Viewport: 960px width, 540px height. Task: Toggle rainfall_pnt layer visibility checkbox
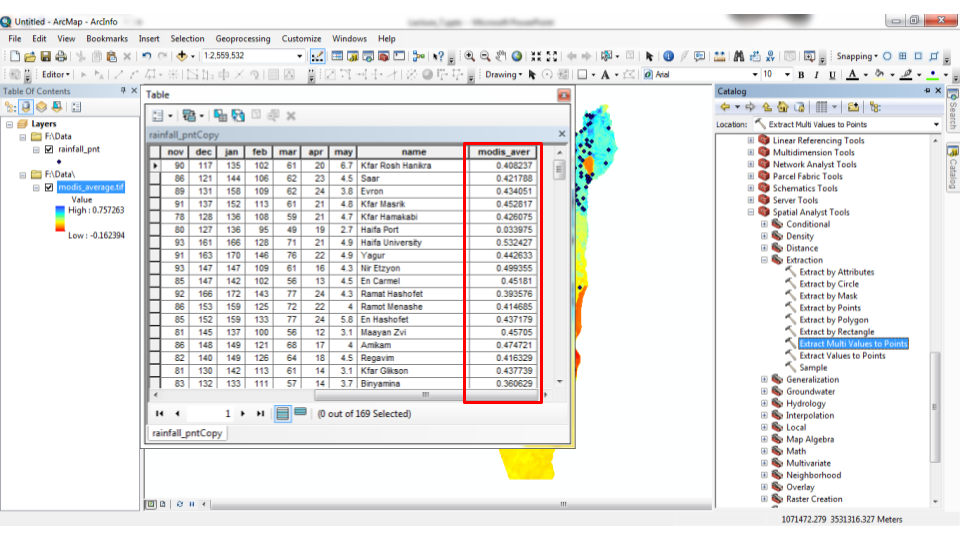pyautogui.click(x=49, y=149)
